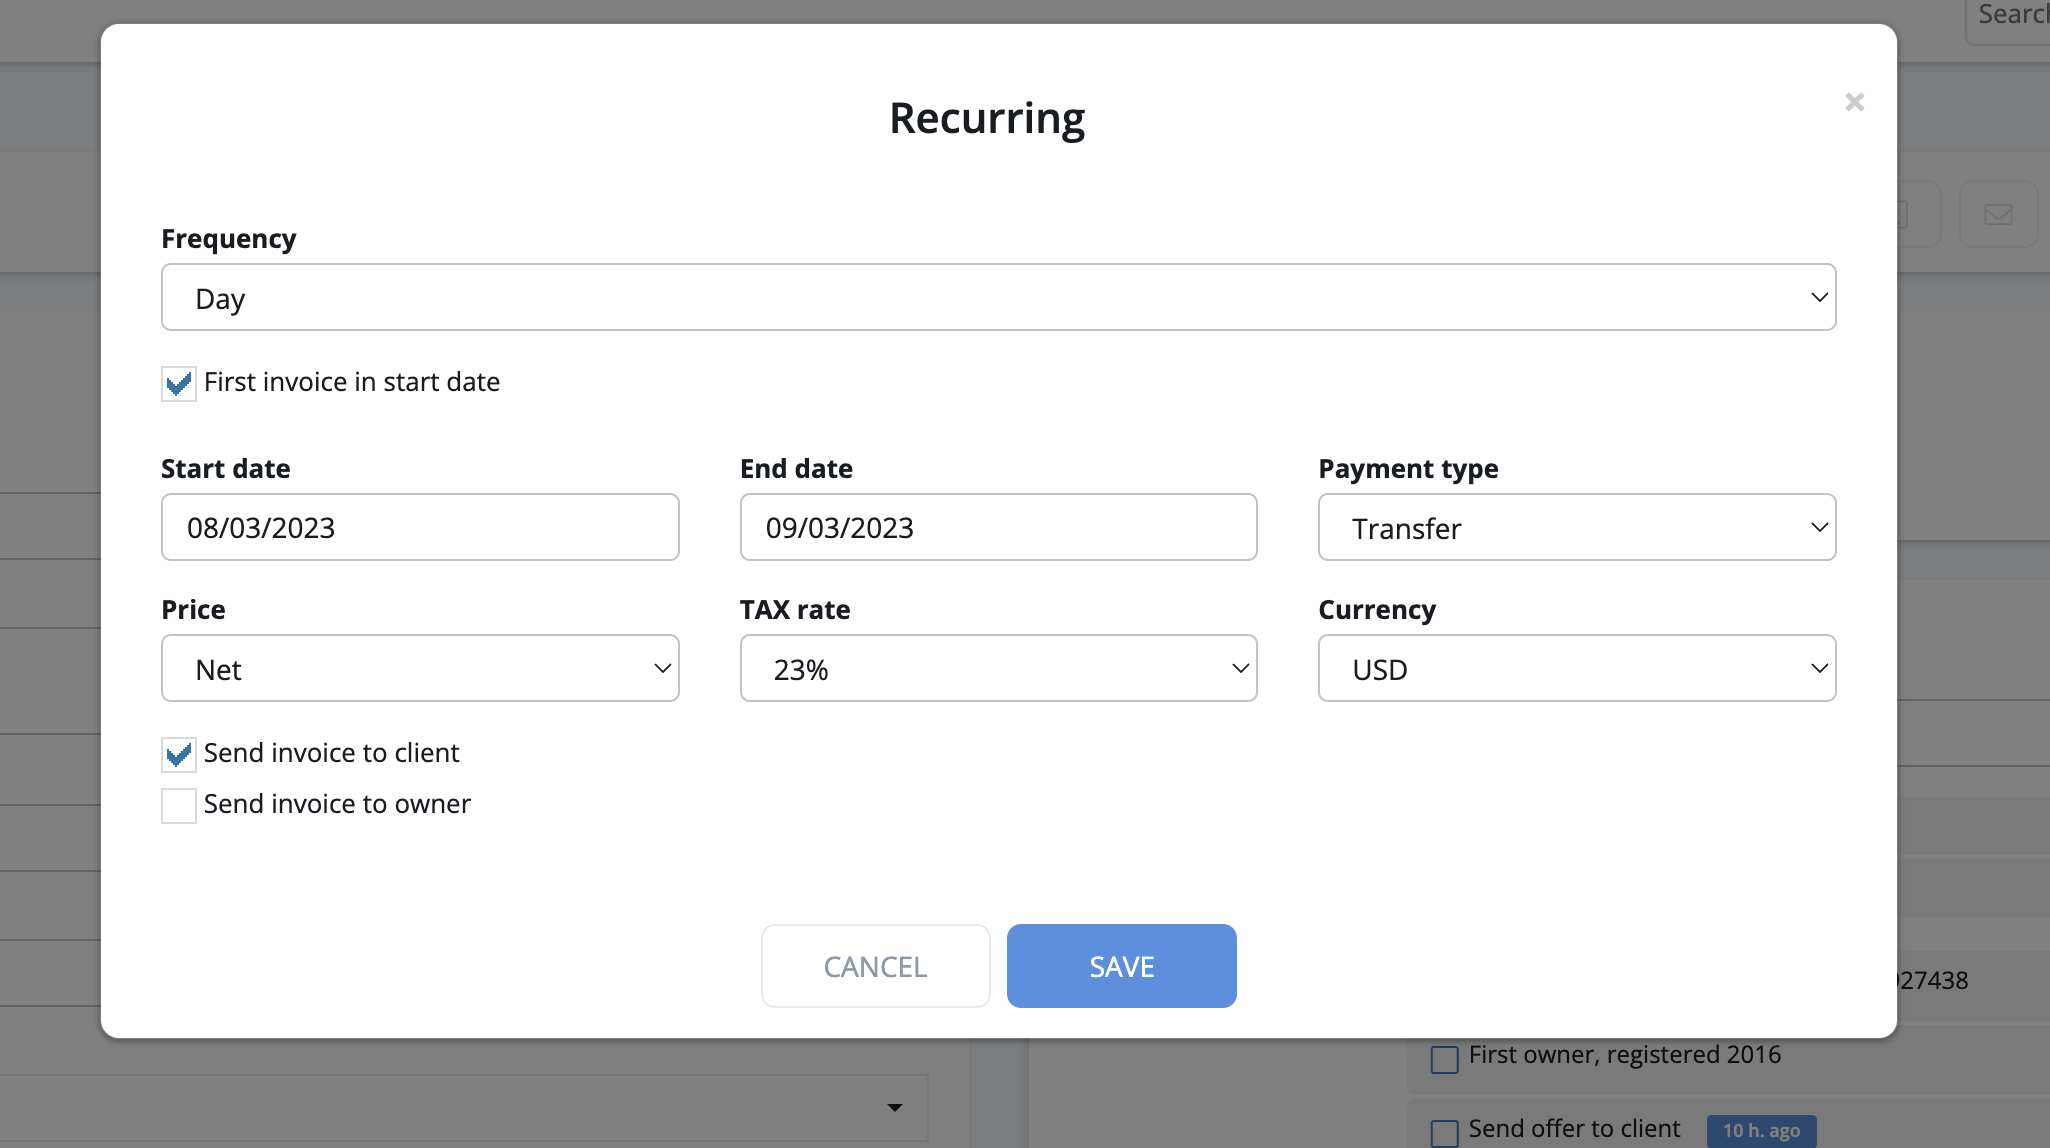The width and height of the screenshot is (2050, 1148).
Task: Click the dropdown caret at bottom left
Action: 894,1107
